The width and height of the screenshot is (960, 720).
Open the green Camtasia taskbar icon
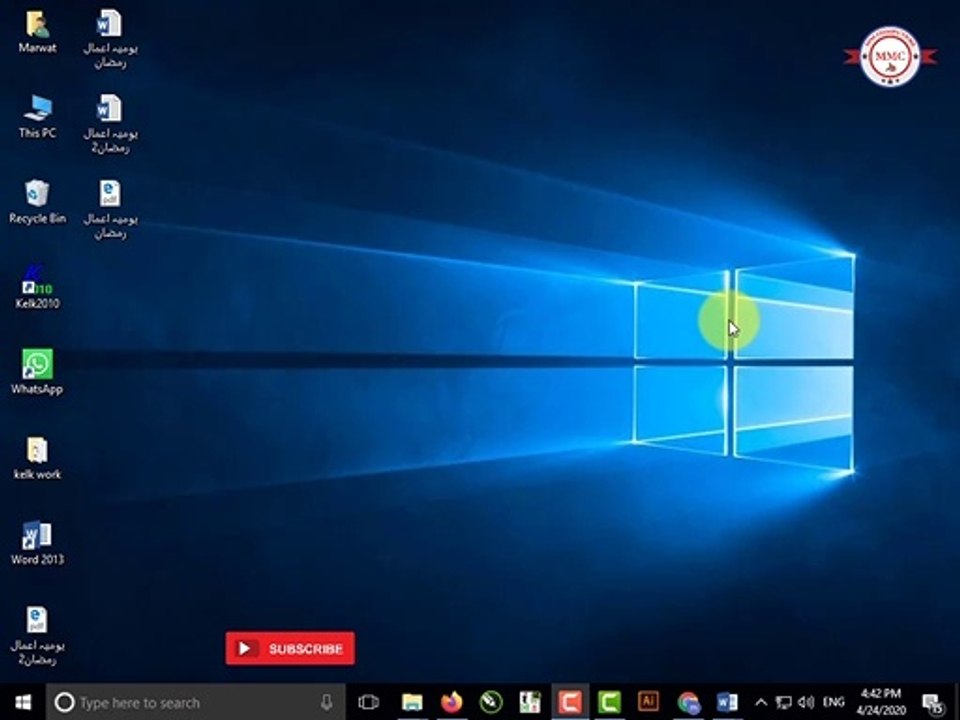tap(609, 702)
